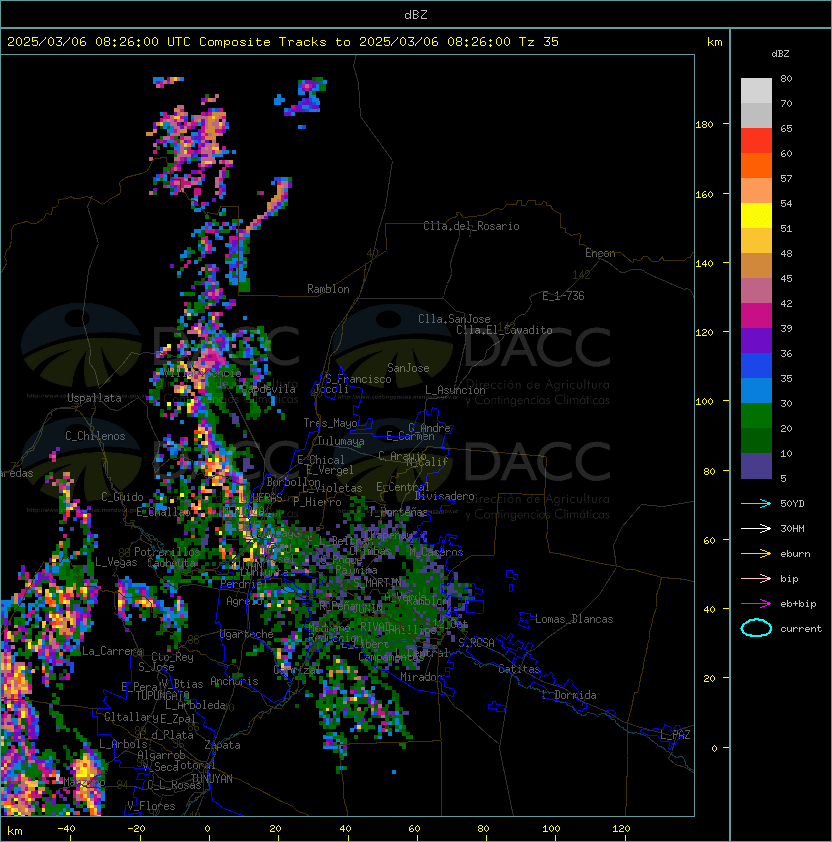Click the magenta eb+bip arrow in legend

pyautogui.click(x=756, y=604)
